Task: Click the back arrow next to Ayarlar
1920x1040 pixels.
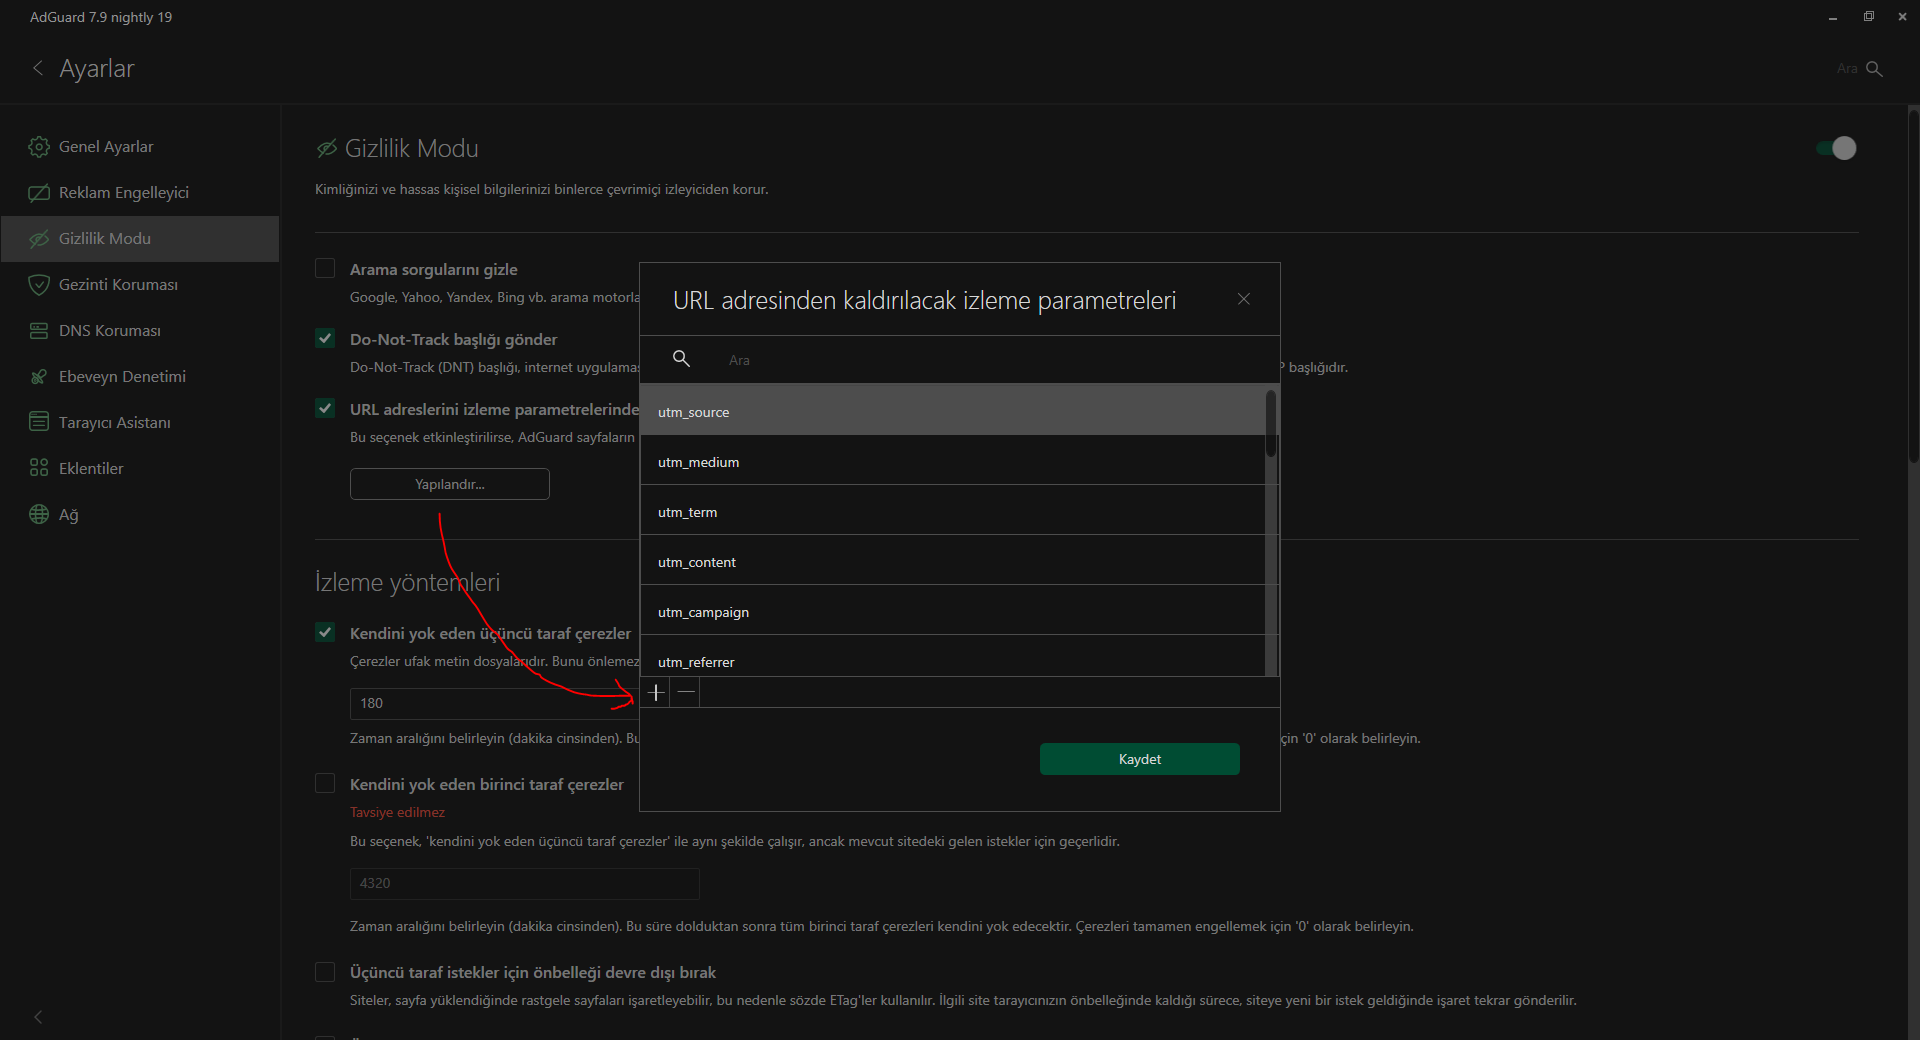Action: [38, 68]
